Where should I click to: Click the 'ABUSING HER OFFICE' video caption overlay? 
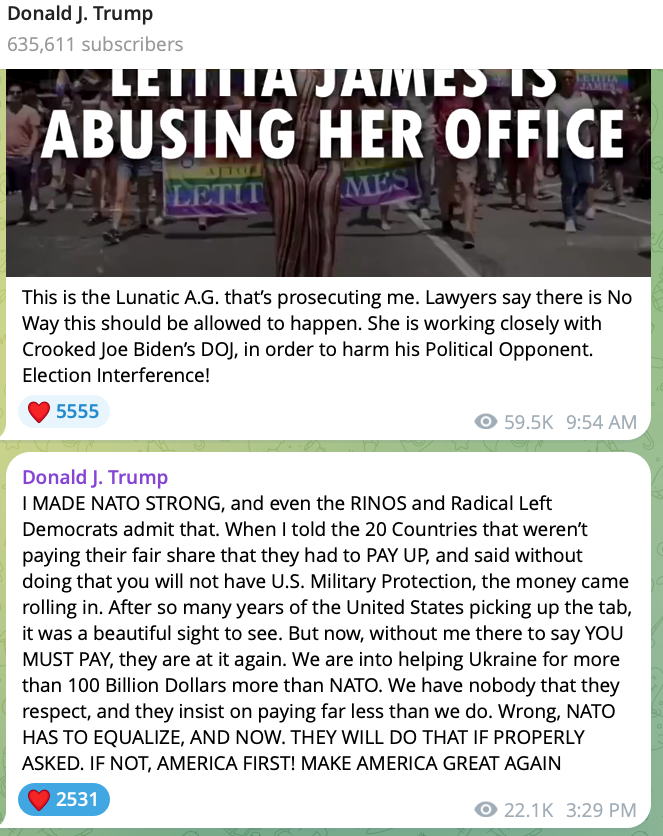(333, 133)
